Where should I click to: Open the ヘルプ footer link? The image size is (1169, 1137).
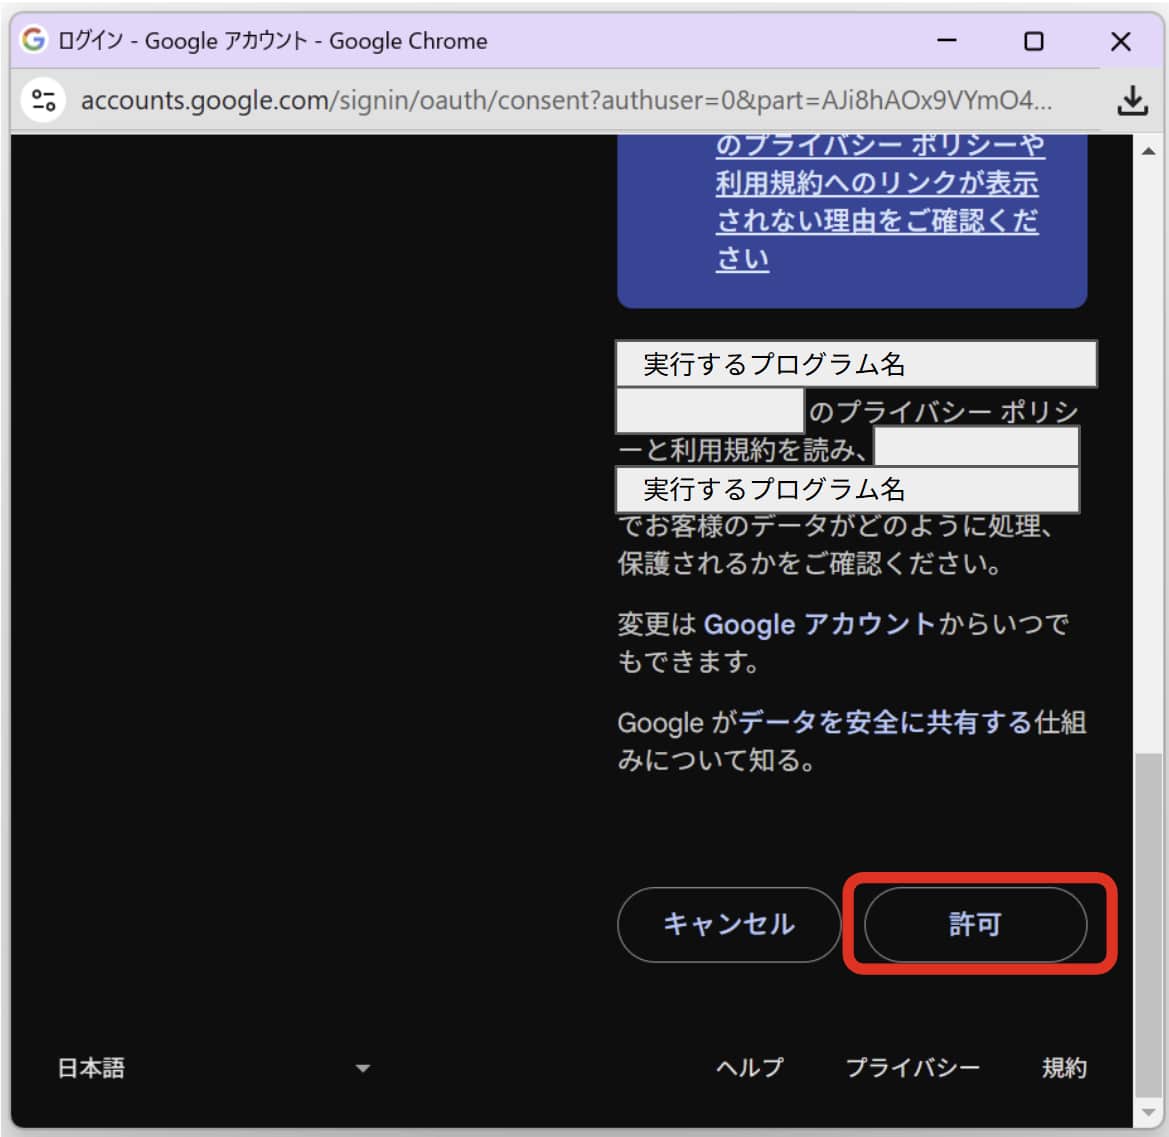coord(750,1068)
